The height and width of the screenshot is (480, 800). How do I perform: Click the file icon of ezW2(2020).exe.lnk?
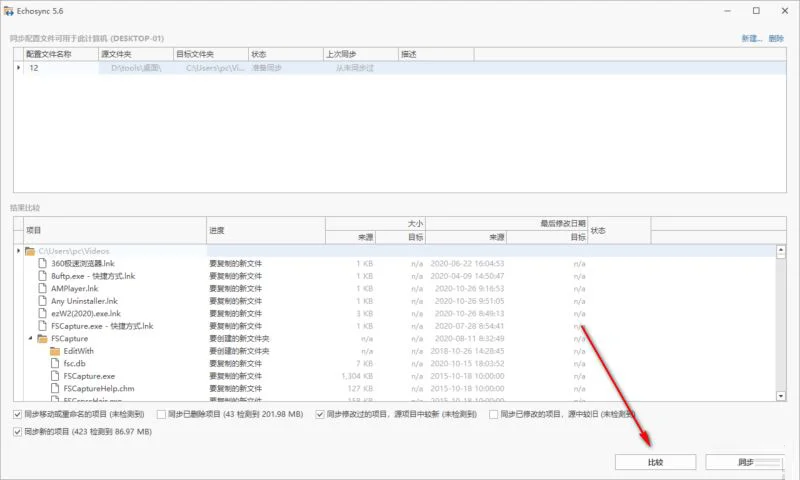[43, 313]
